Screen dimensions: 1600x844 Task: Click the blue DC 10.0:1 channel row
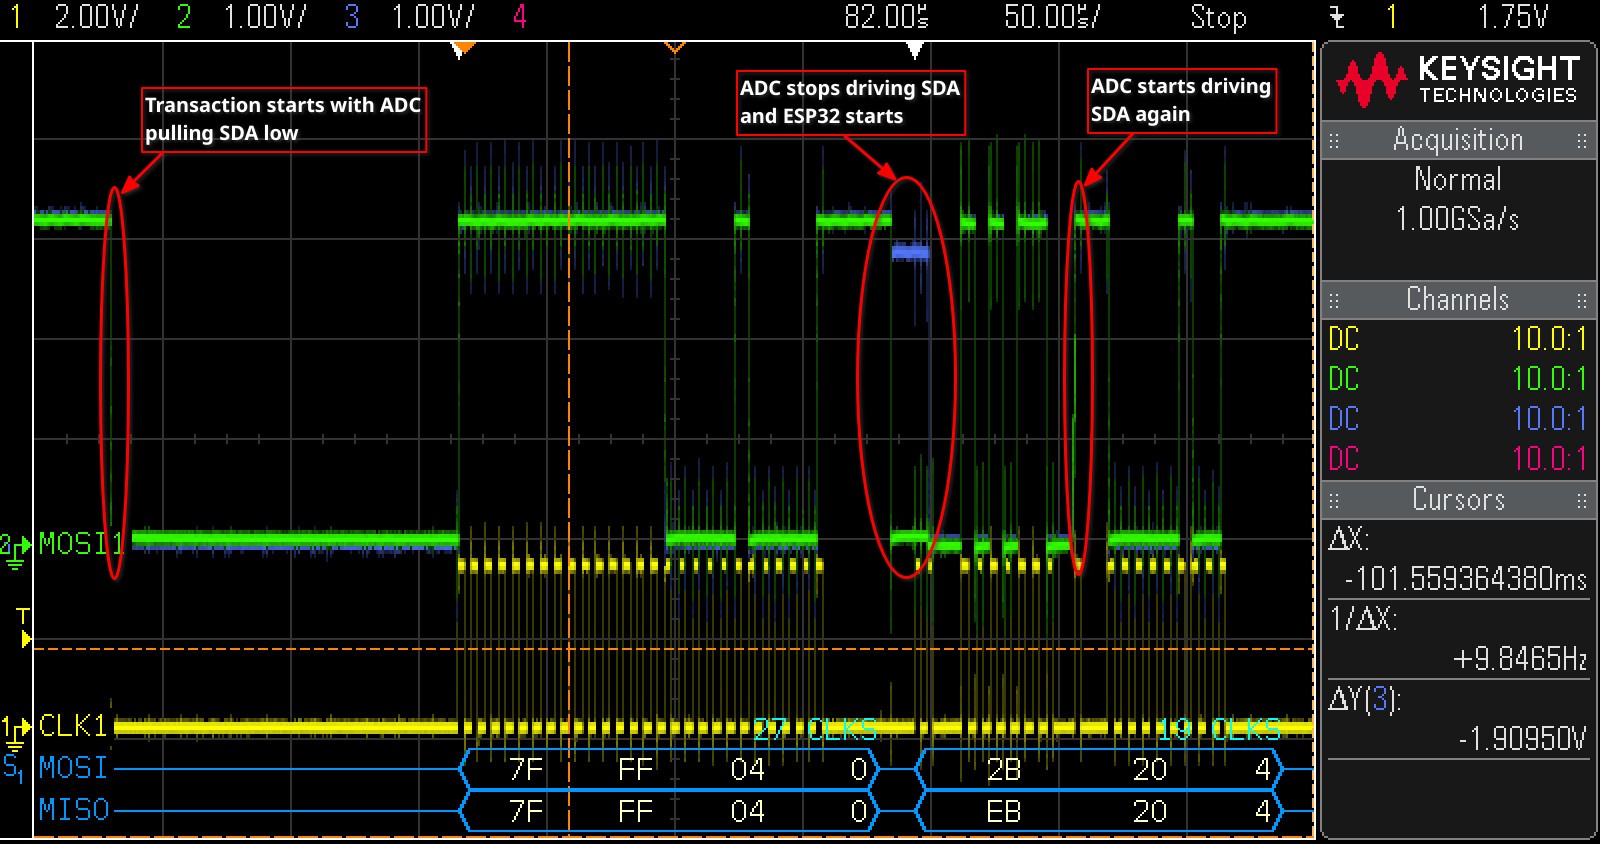coord(1458,419)
